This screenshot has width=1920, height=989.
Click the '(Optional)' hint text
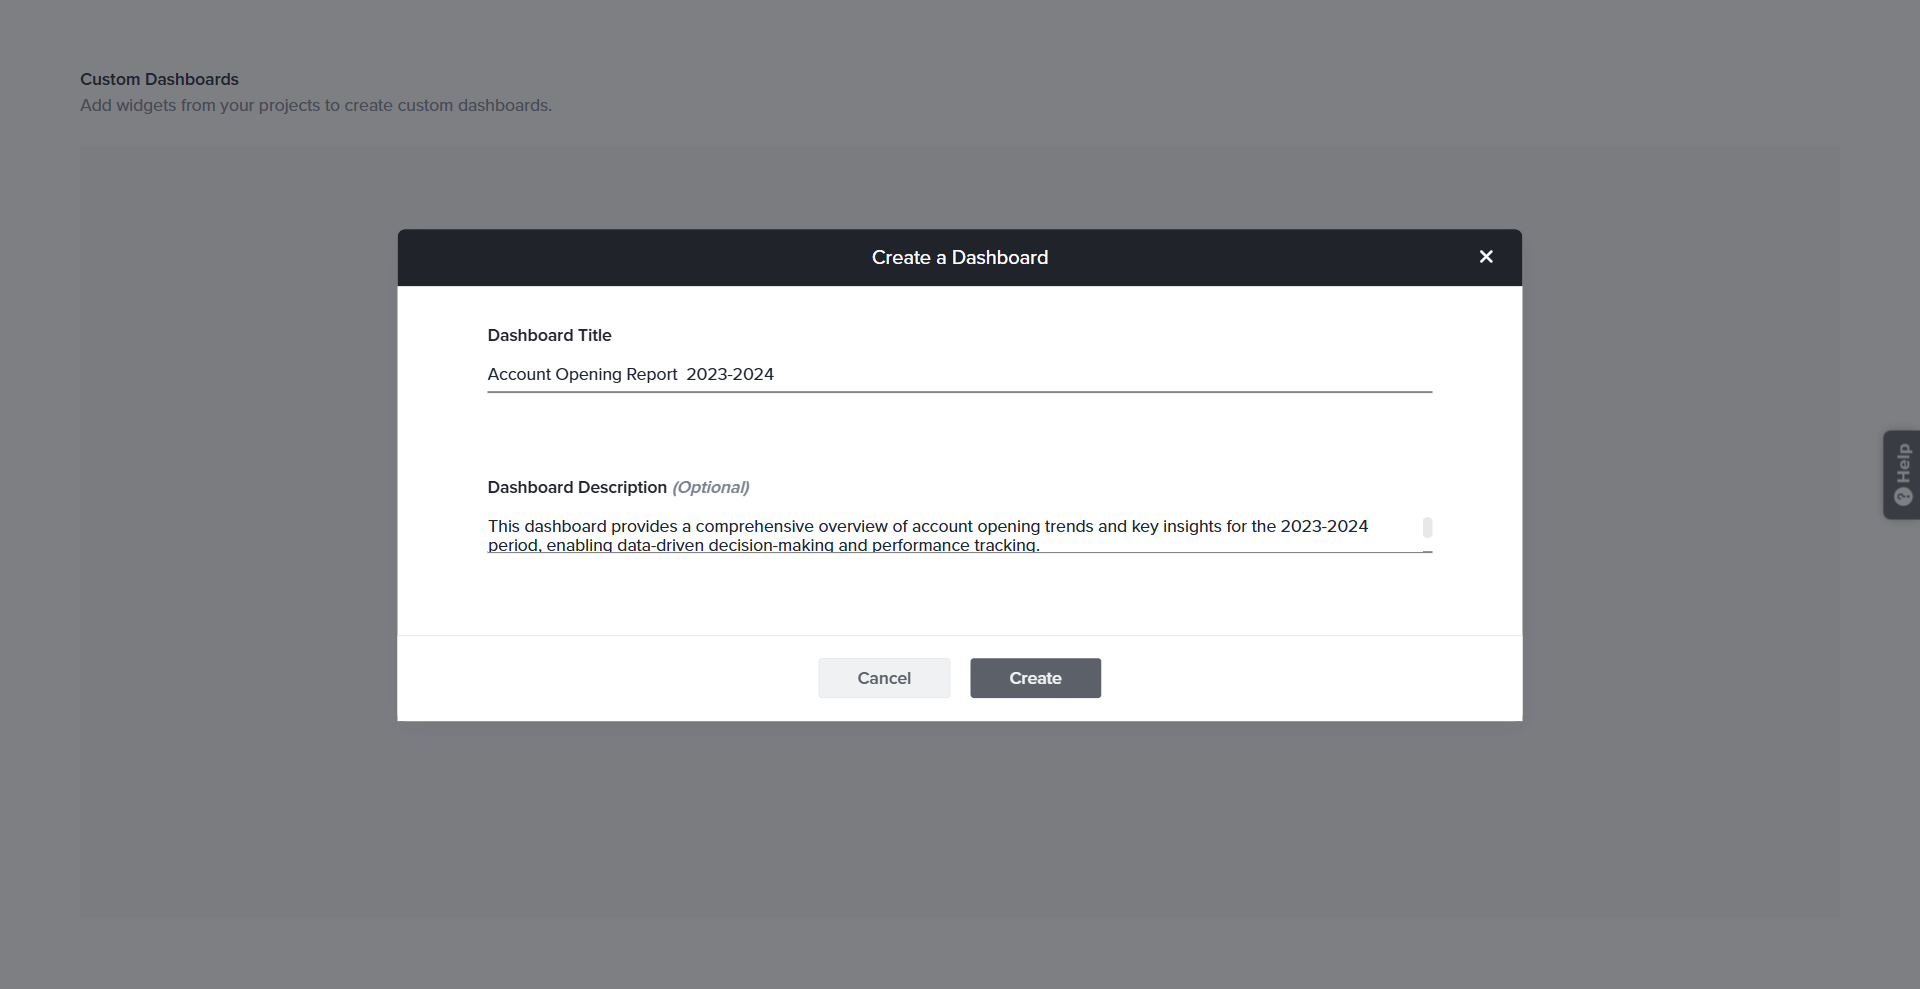tap(710, 488)
